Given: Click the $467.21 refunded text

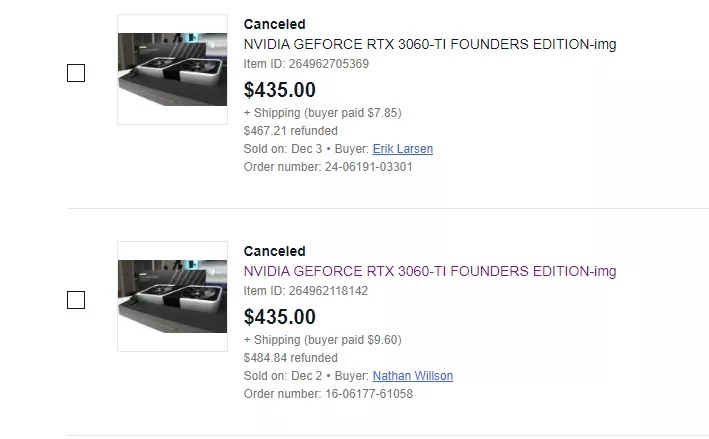Looking at the screenshot, I should (290, 131).
